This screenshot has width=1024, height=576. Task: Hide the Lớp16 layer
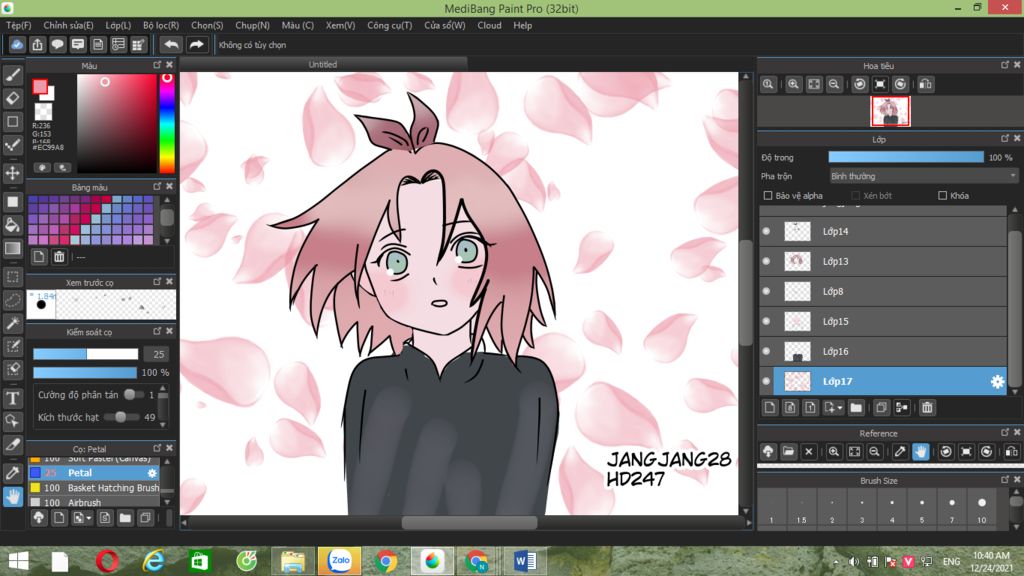767,351
